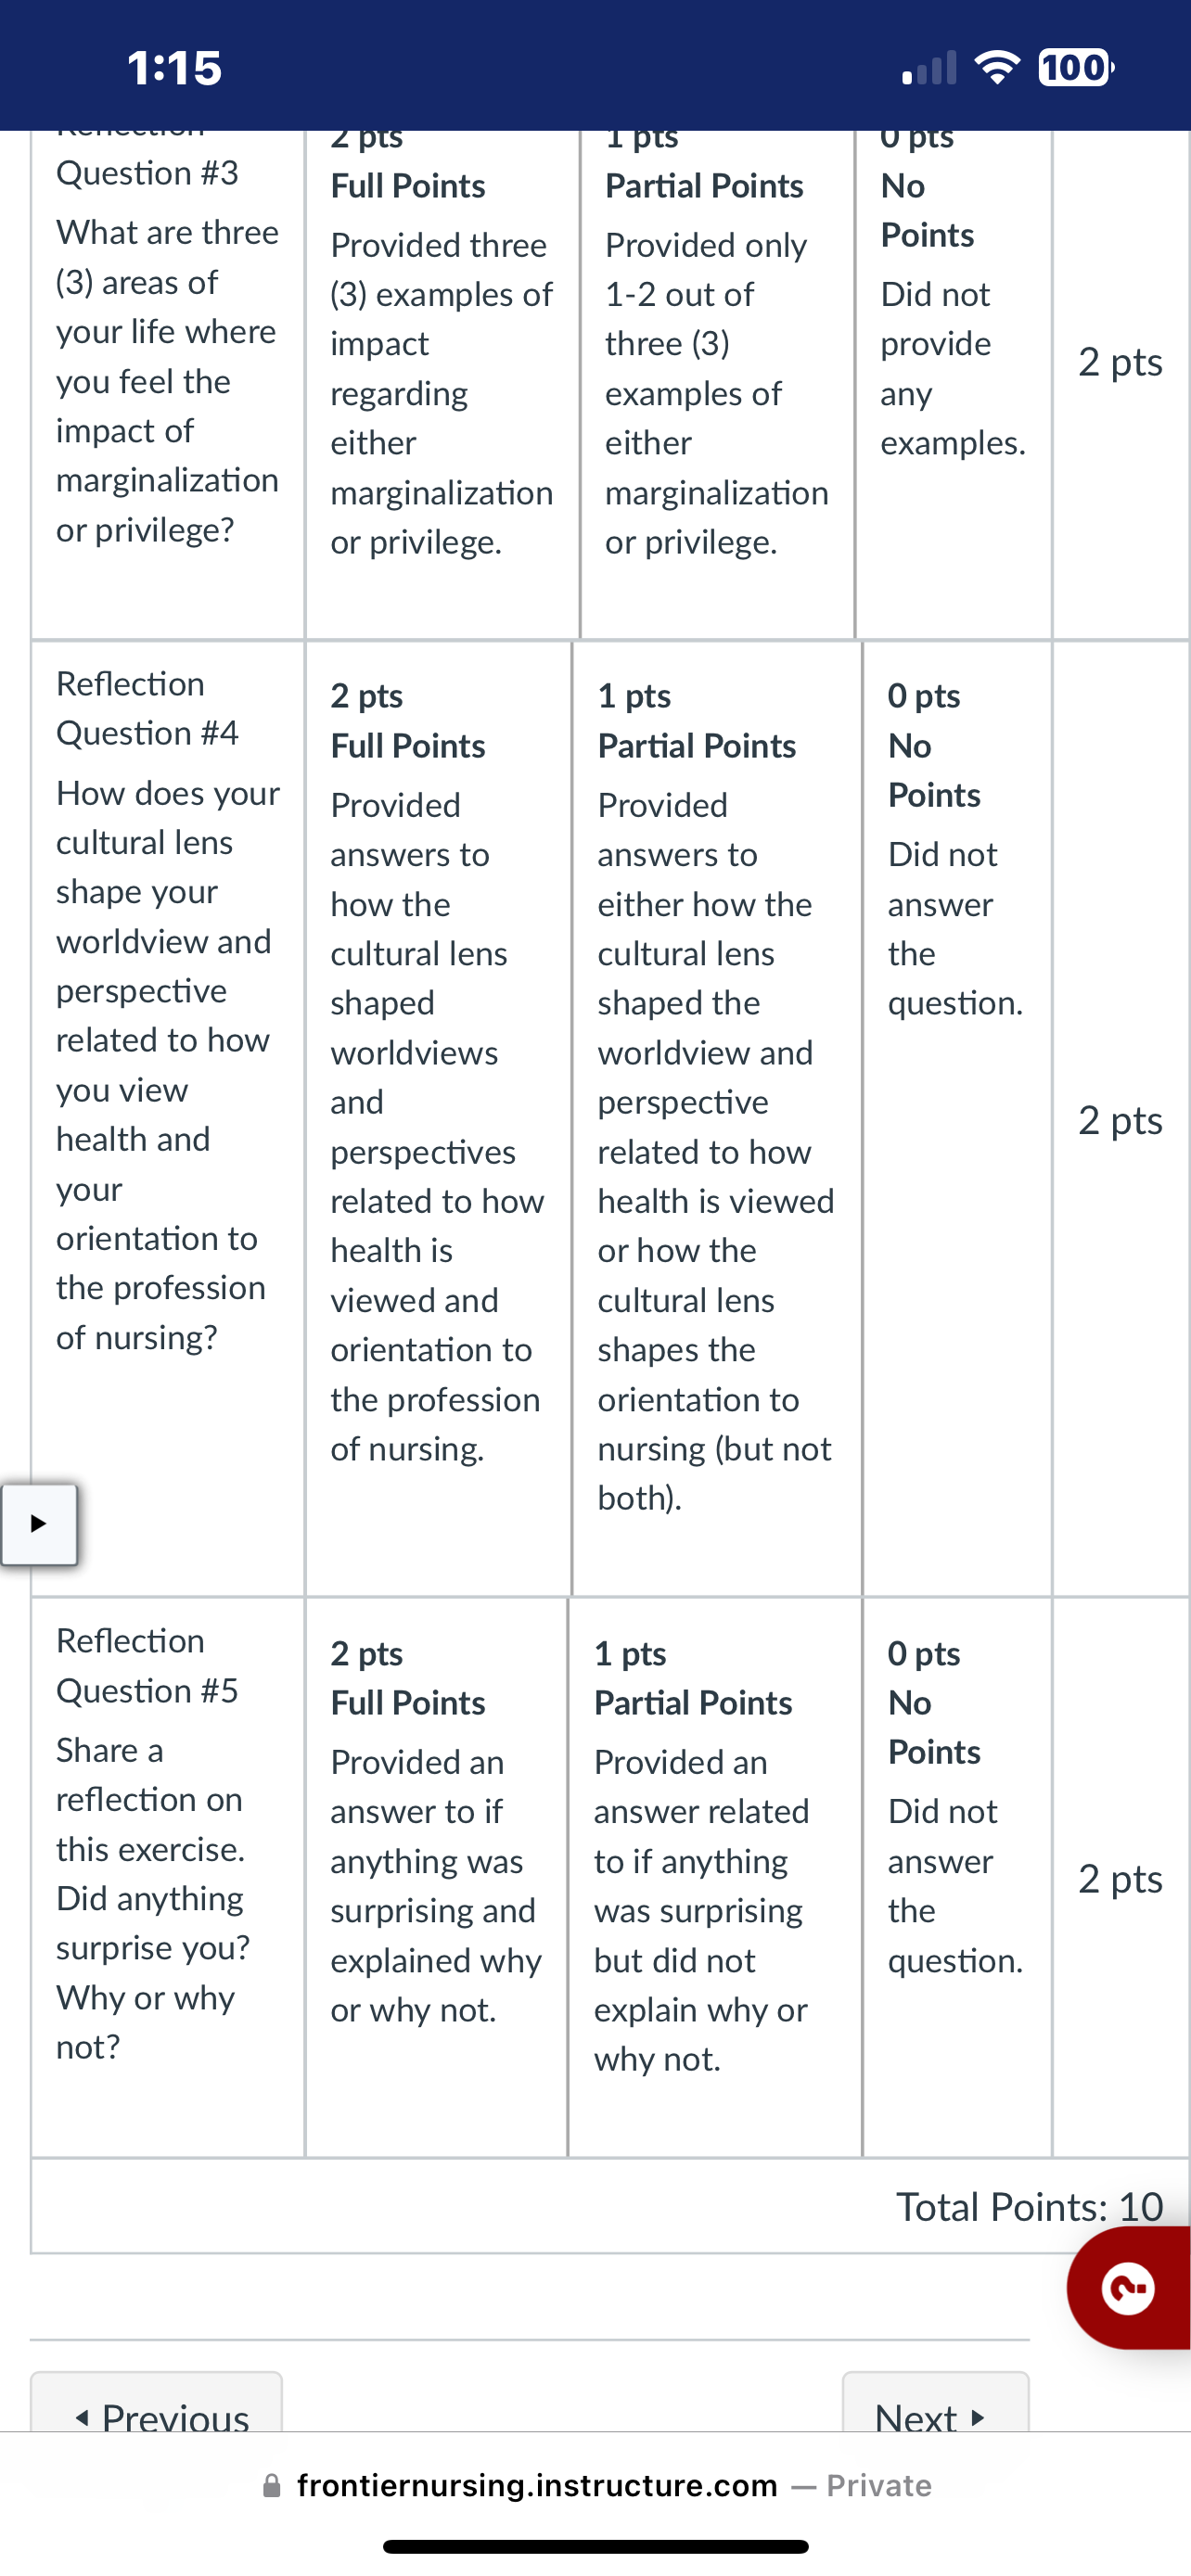
Task: Open the red chat help bubble
Action: (x=1130, y=2287)
